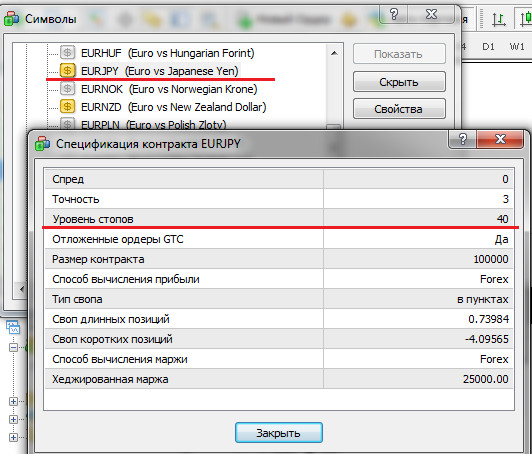This screenshot has width=532, height=454.
Task: Click Своп коротких позиций value -4.09565
Action: (486, 339)
